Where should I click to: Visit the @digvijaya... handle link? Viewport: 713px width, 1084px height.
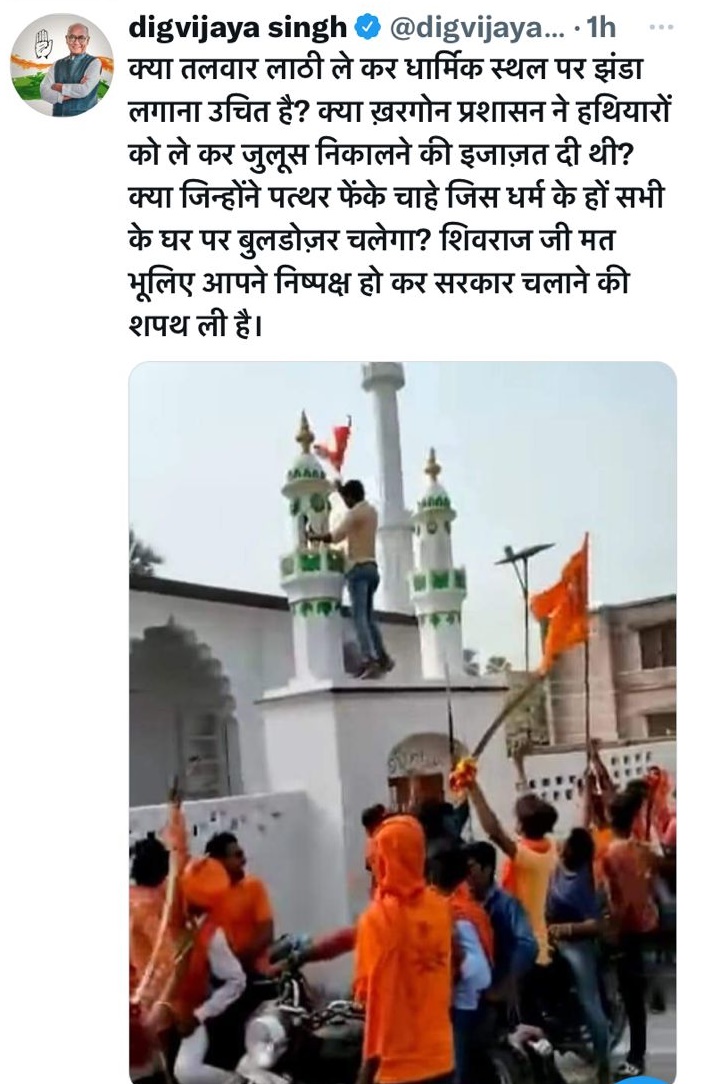click(477, 28)
